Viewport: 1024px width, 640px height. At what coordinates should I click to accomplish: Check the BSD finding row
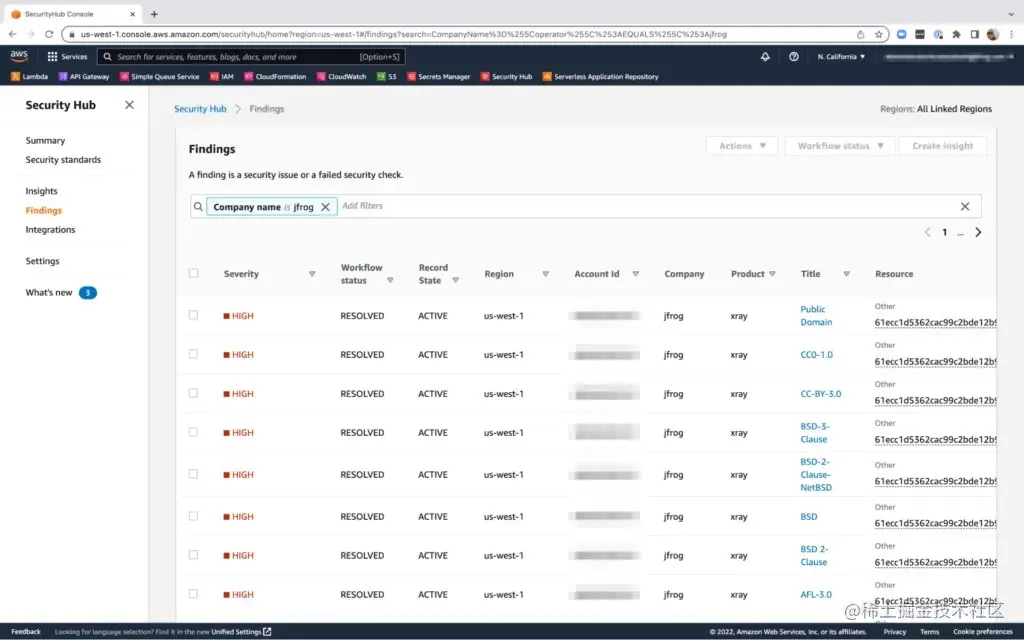pyautogui.click(x=193, y=516)
